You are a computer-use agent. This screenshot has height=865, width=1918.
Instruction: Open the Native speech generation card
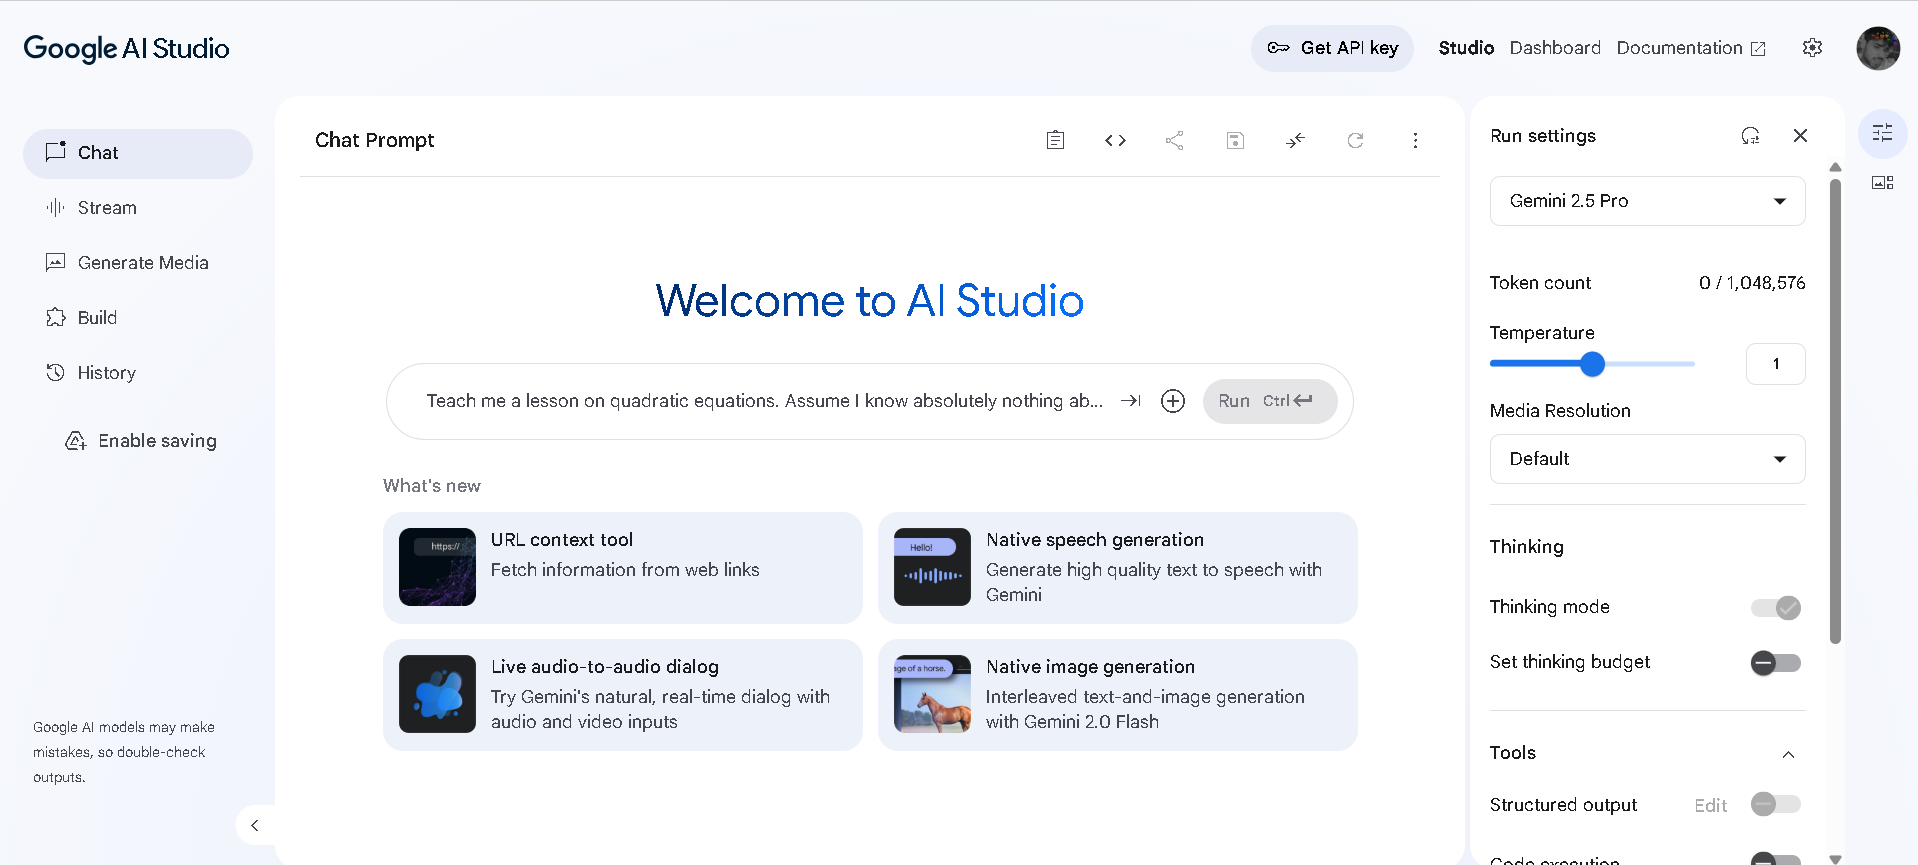(1117, 567)
